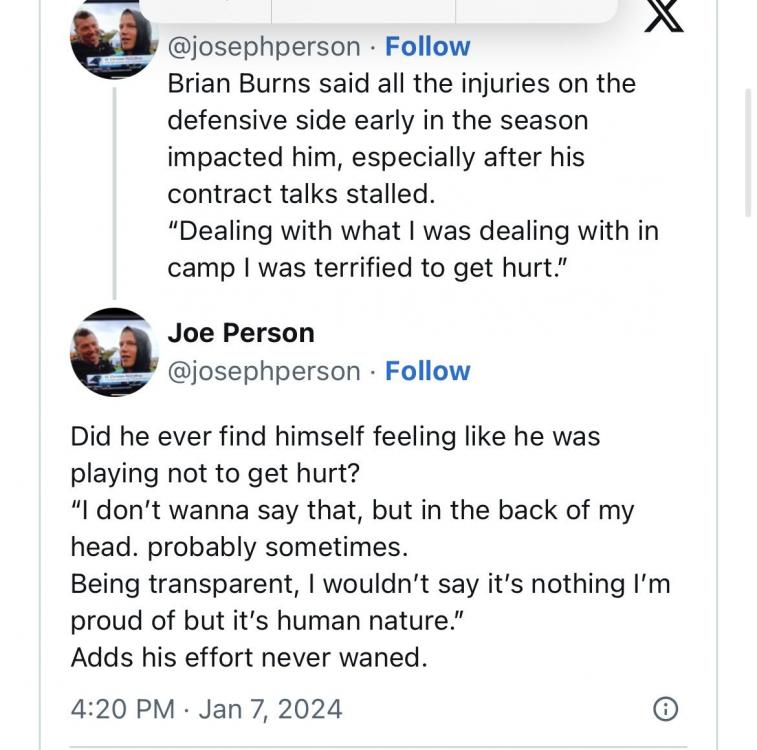The width and height of the screenshot is (757, 750).
Task: Tap the right segment of top popup
Action: (x=535, y=10)
